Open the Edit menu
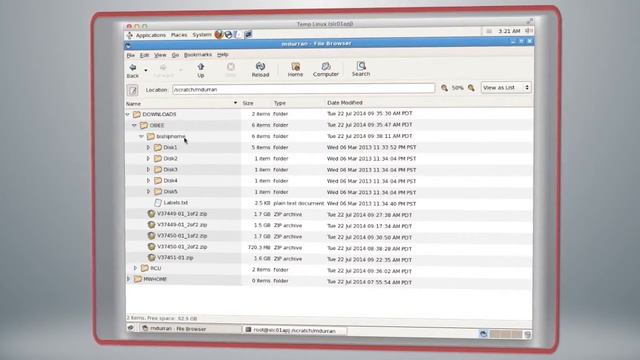This screenshot has height=360, width=640. (x=144, y=55)
